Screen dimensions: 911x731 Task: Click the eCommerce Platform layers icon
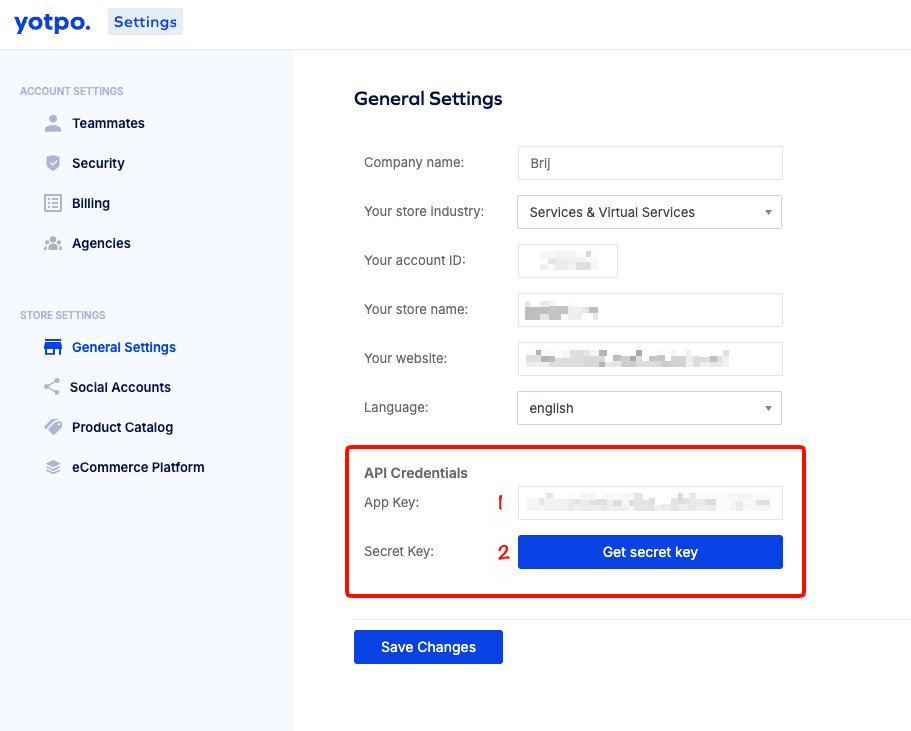pyautogui.click(x=53, y=467)
